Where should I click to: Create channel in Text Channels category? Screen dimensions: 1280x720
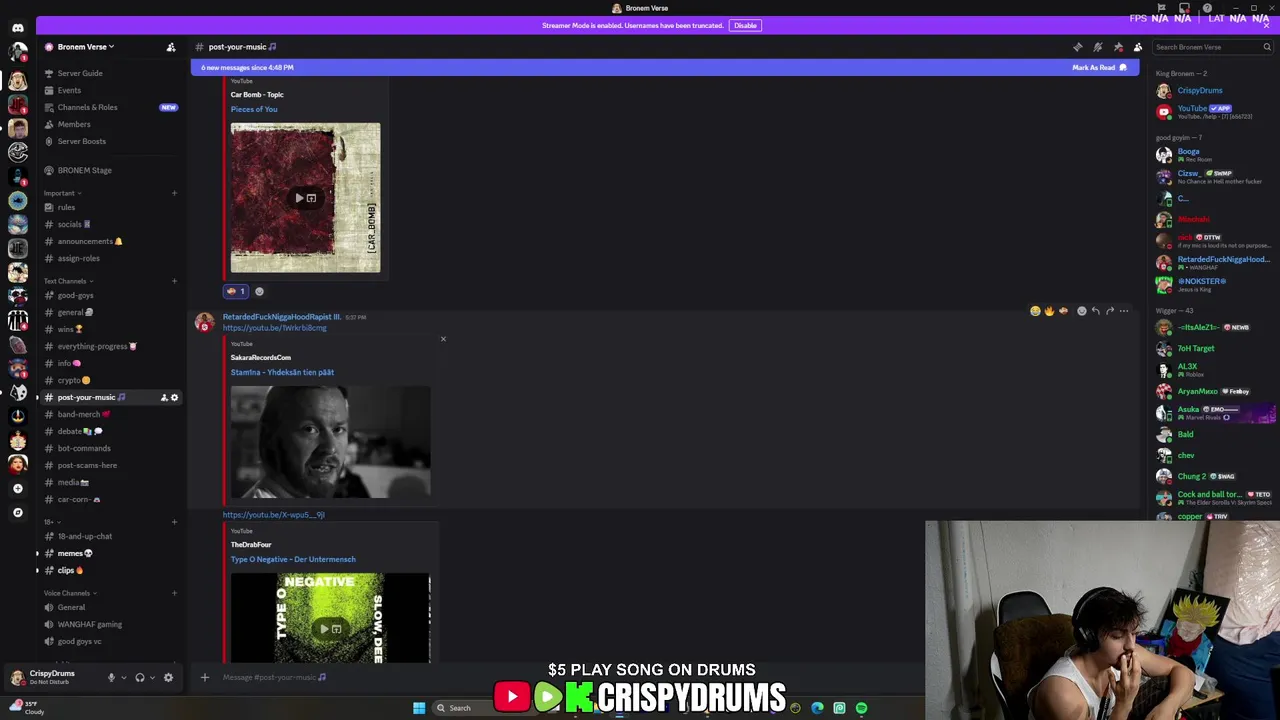(174, 281)
